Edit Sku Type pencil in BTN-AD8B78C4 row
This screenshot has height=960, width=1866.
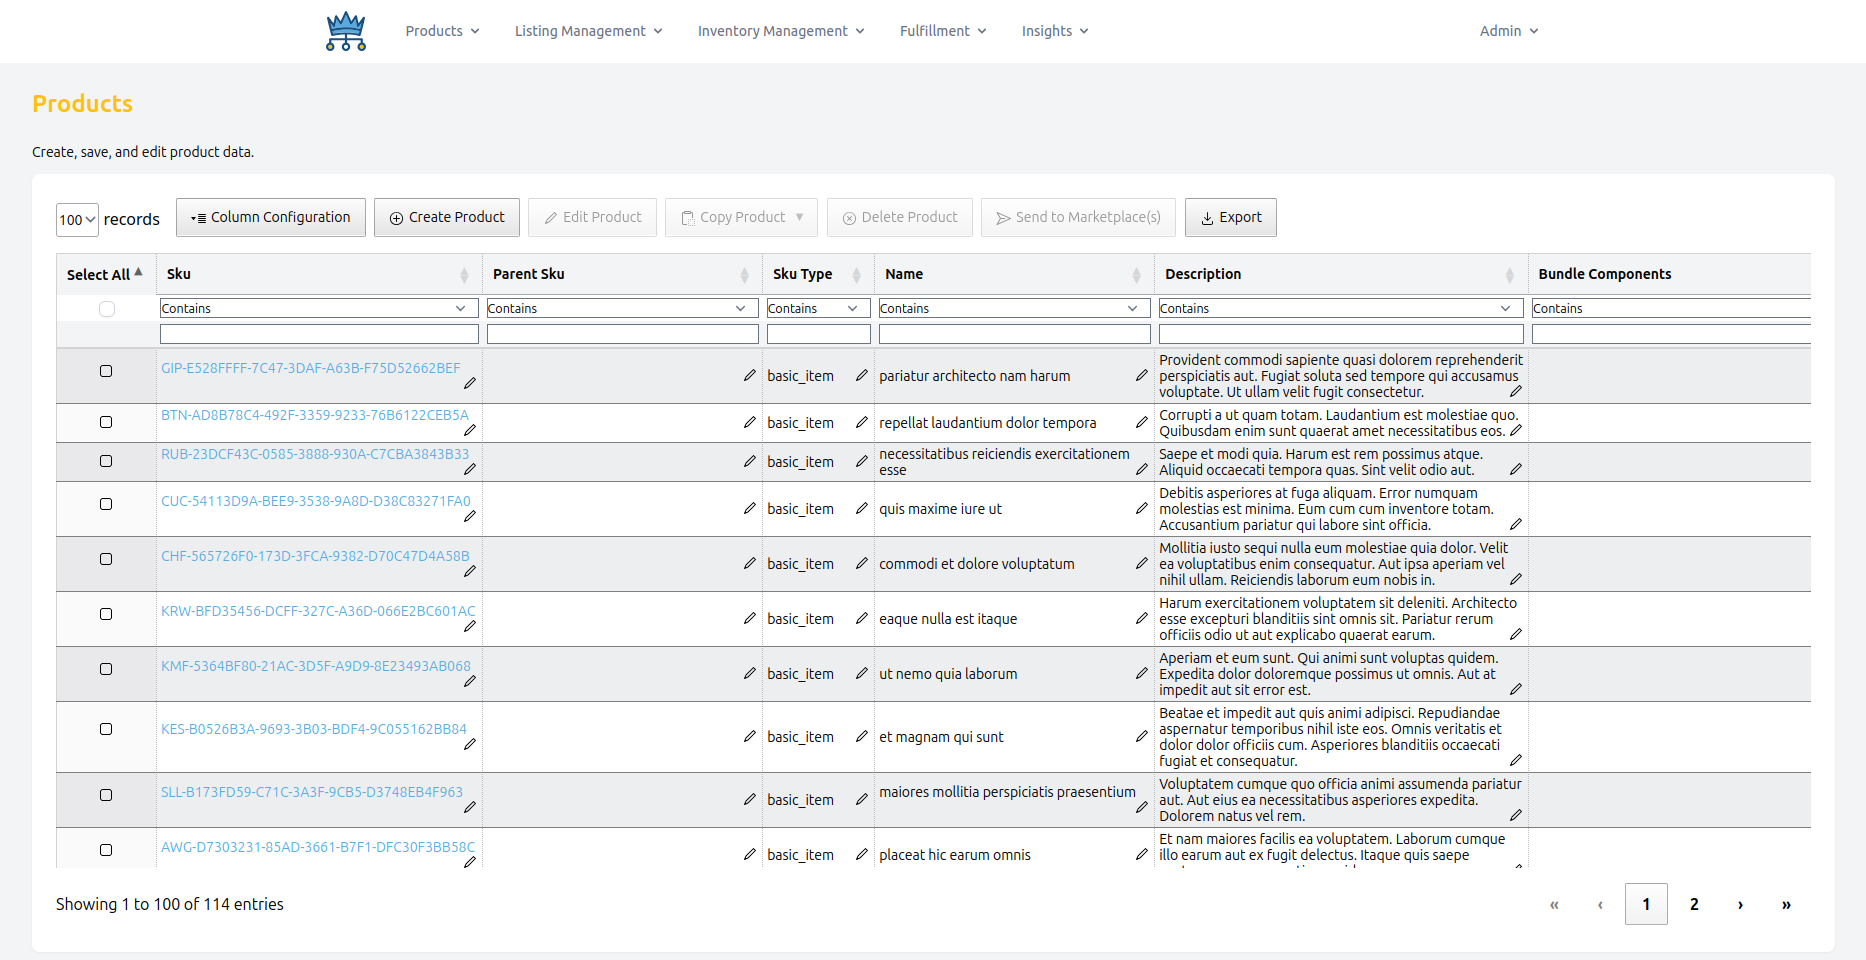click(x=862, y=422)
